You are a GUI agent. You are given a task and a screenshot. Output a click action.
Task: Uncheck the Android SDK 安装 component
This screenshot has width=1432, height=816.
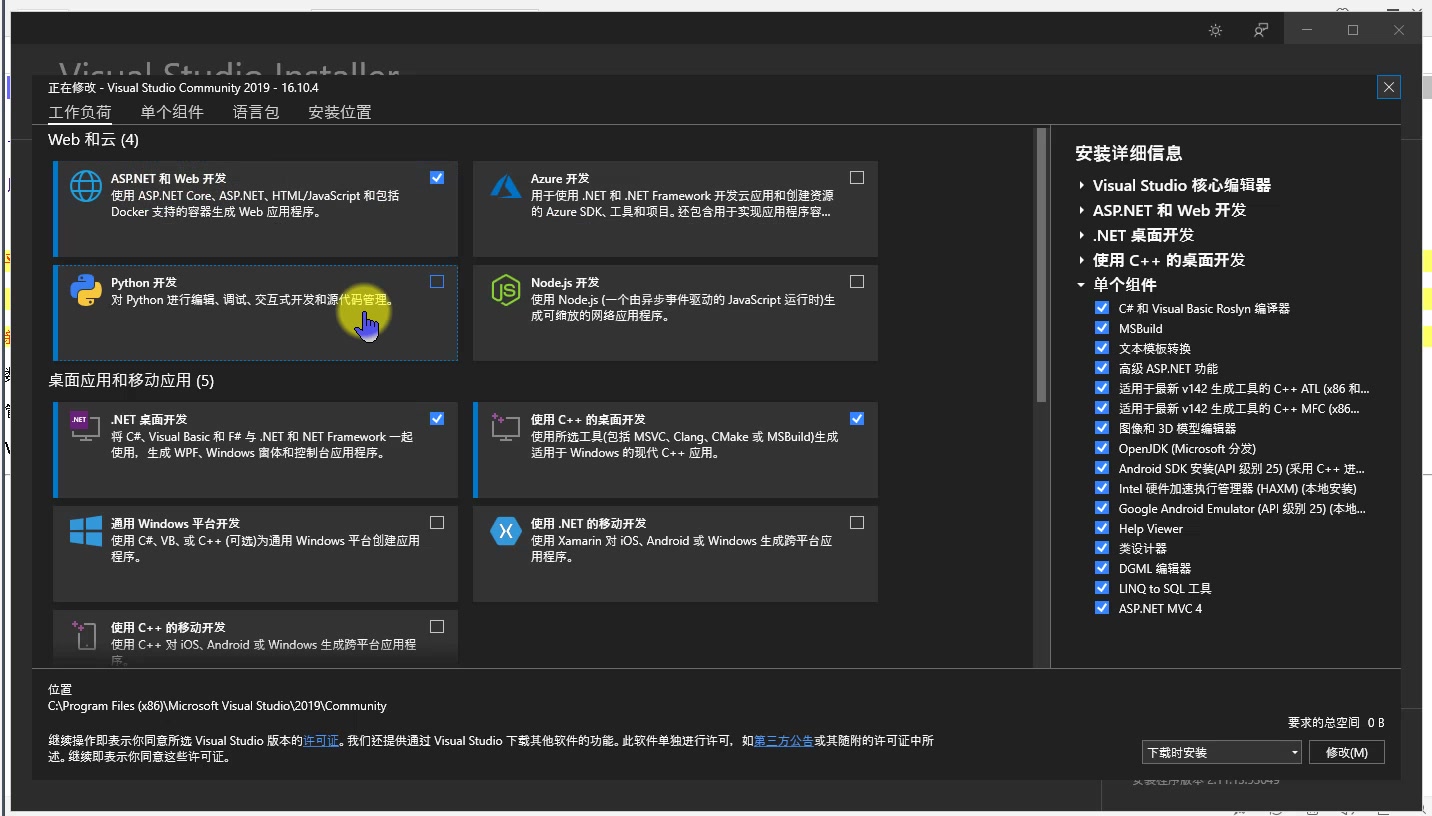pos(1102,468)
